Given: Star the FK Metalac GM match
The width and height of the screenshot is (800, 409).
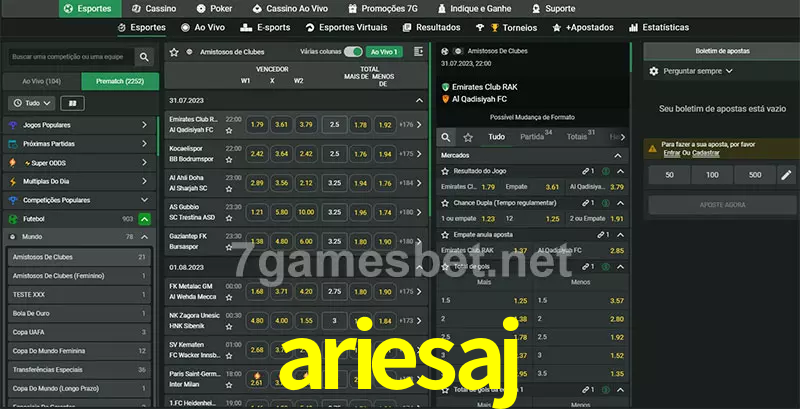Looking at the screenshot, I should click(x=229, y=297).
